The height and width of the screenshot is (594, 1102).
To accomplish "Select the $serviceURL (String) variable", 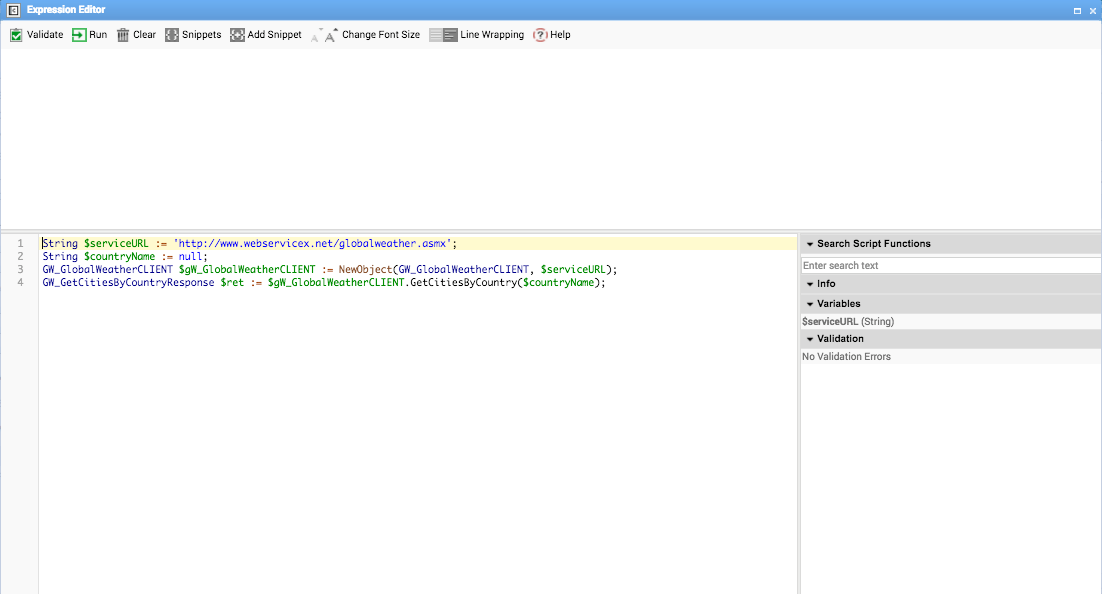I will [x=848, y=321].
